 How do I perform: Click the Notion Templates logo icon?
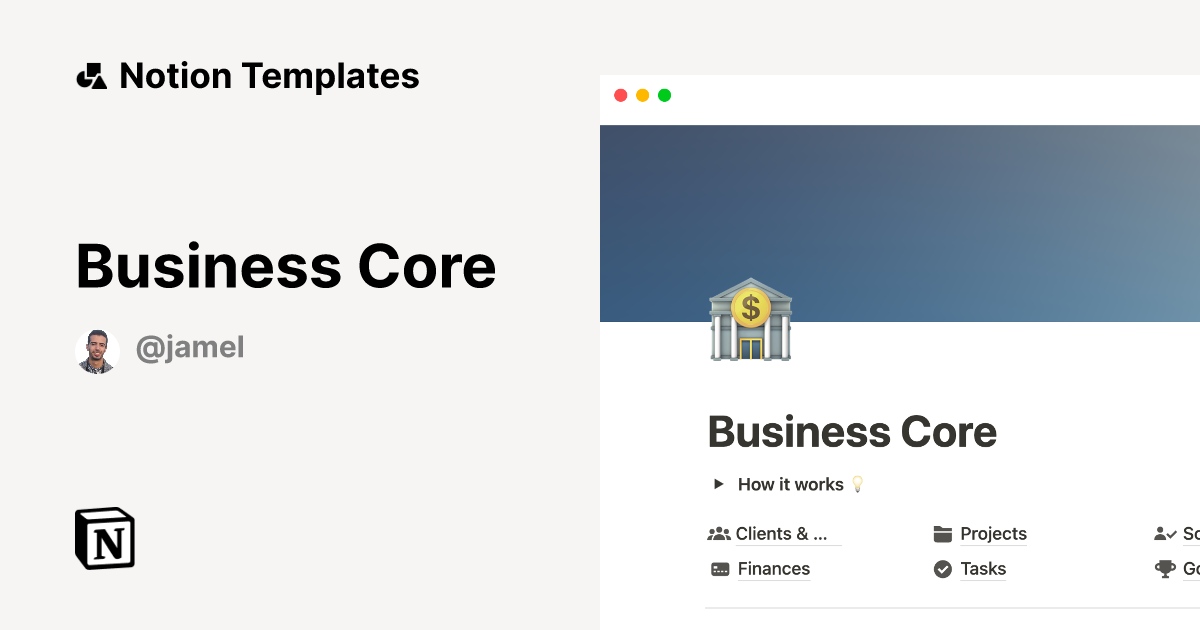pos(91,75)
